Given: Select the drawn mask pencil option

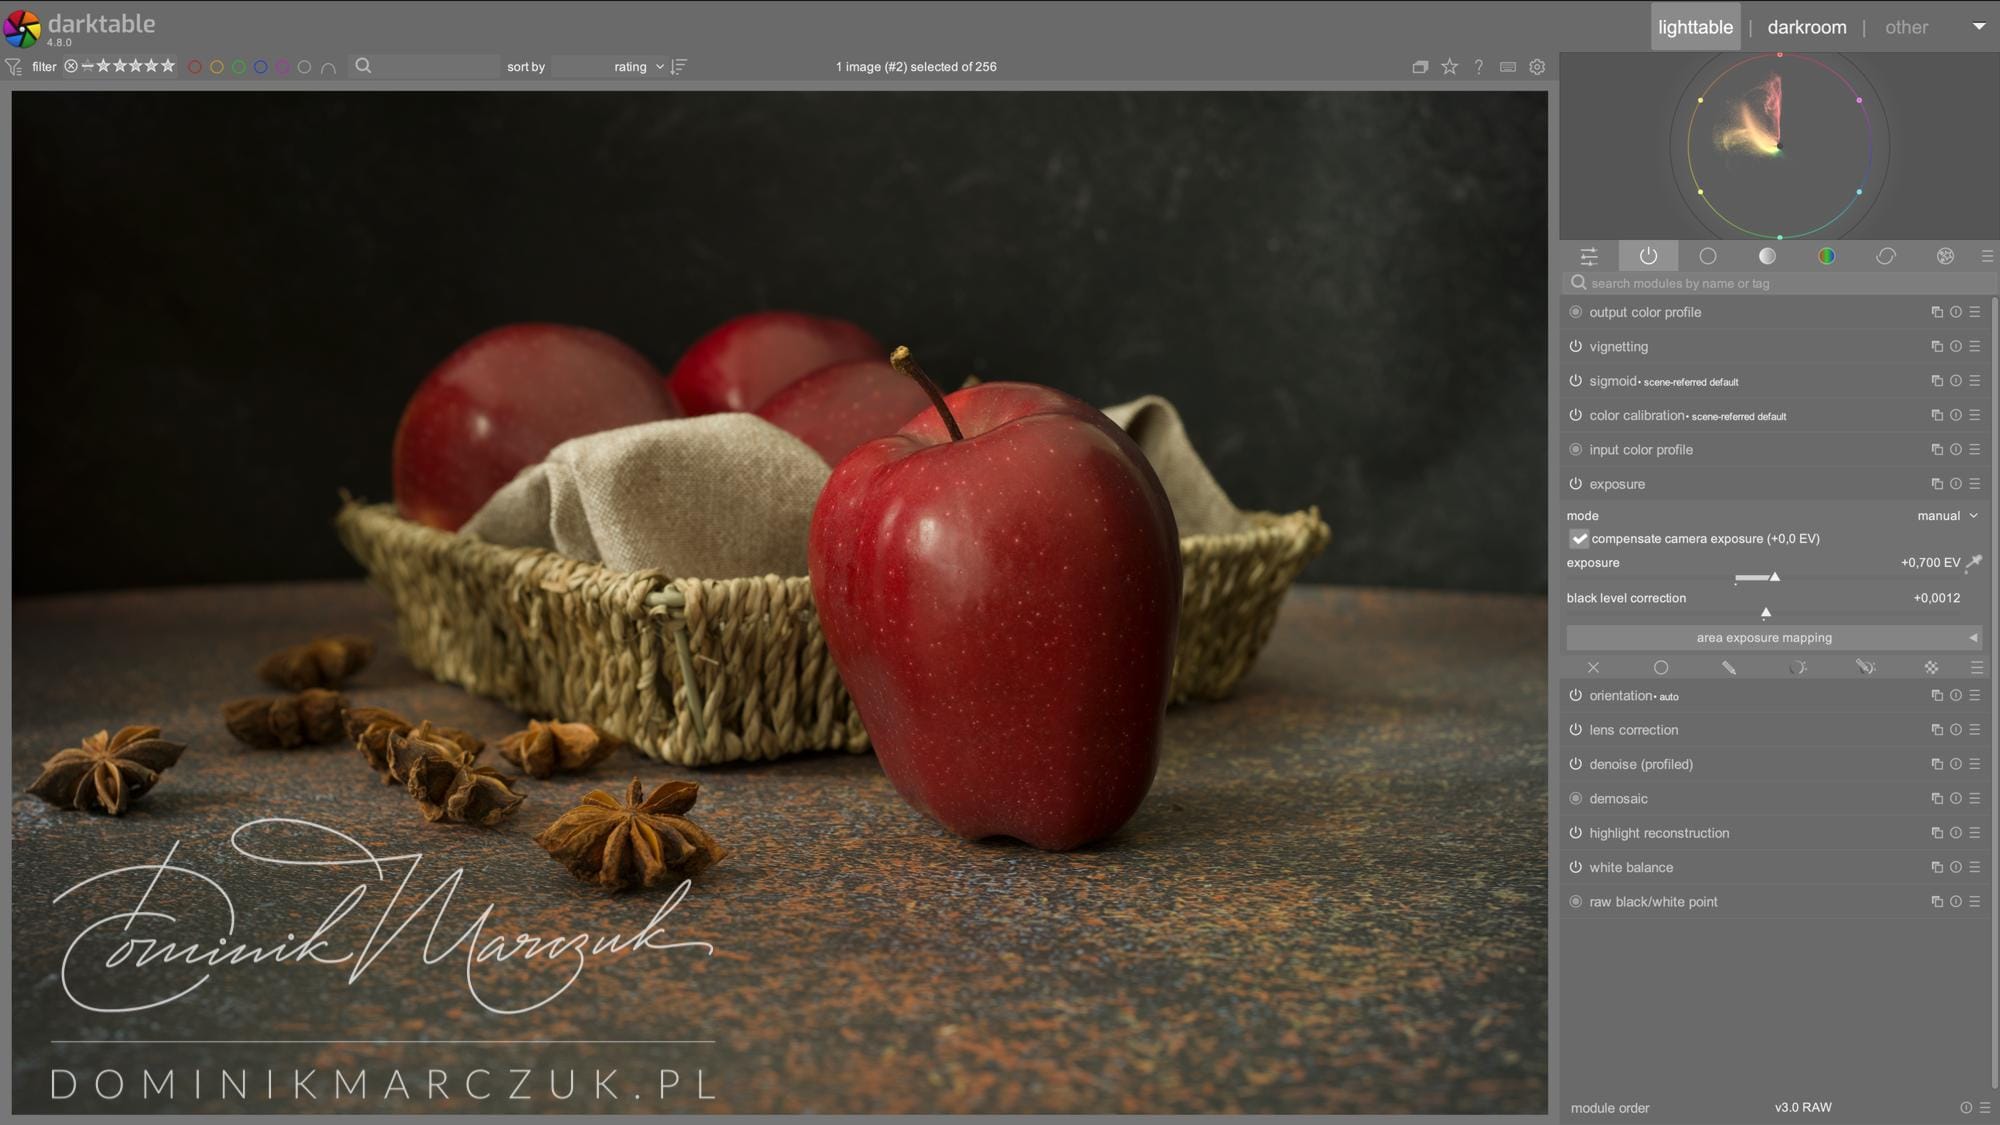Looking at the screenshot, I should pos(1729,667).
